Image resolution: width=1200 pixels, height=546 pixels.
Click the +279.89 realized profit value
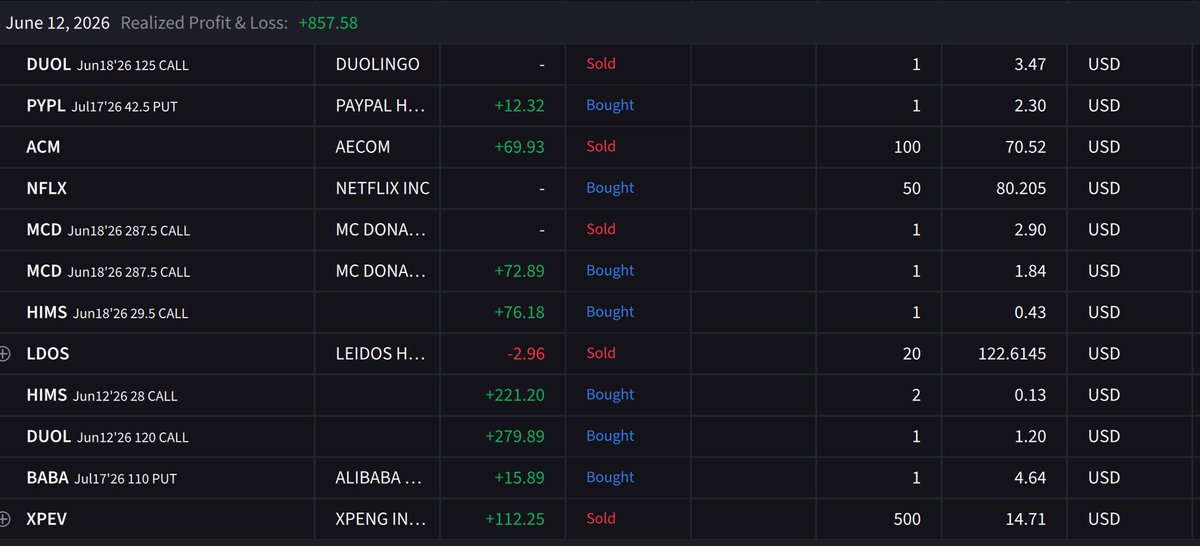coord(515,436)
